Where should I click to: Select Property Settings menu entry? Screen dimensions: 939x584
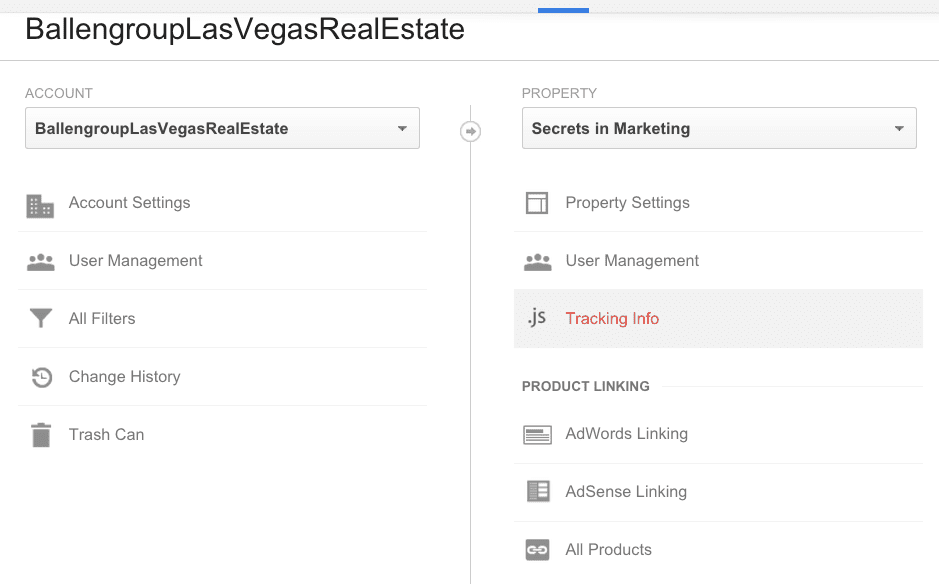[x=718, y=202]
